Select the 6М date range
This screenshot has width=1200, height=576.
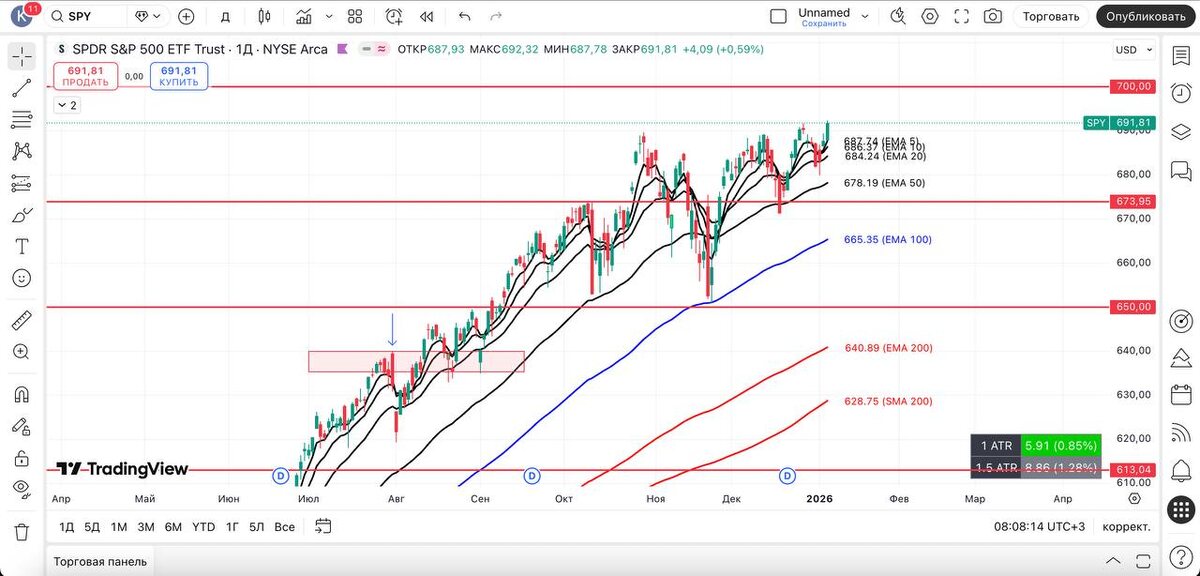coord(173,526)
